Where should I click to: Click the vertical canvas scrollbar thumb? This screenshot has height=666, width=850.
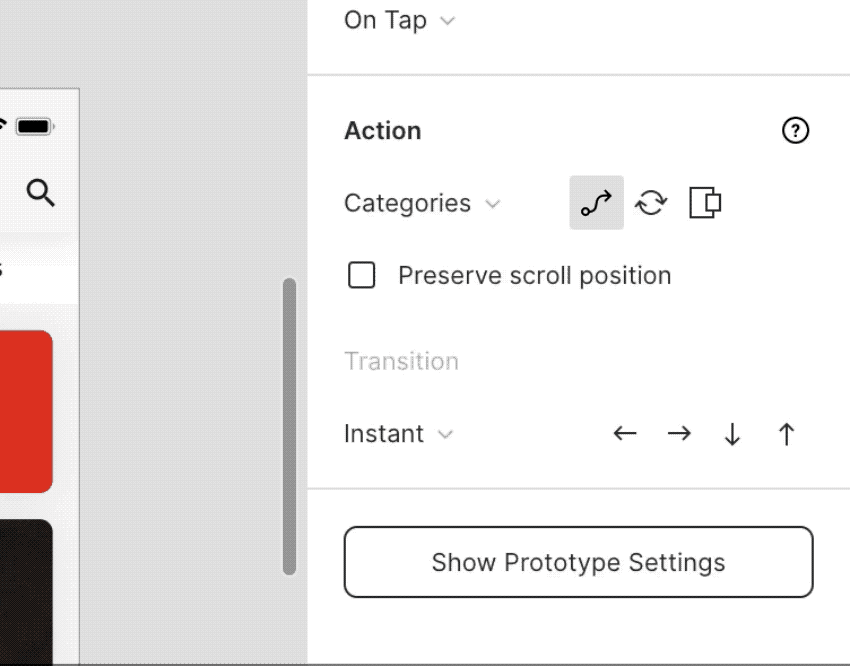pos(289,426)
